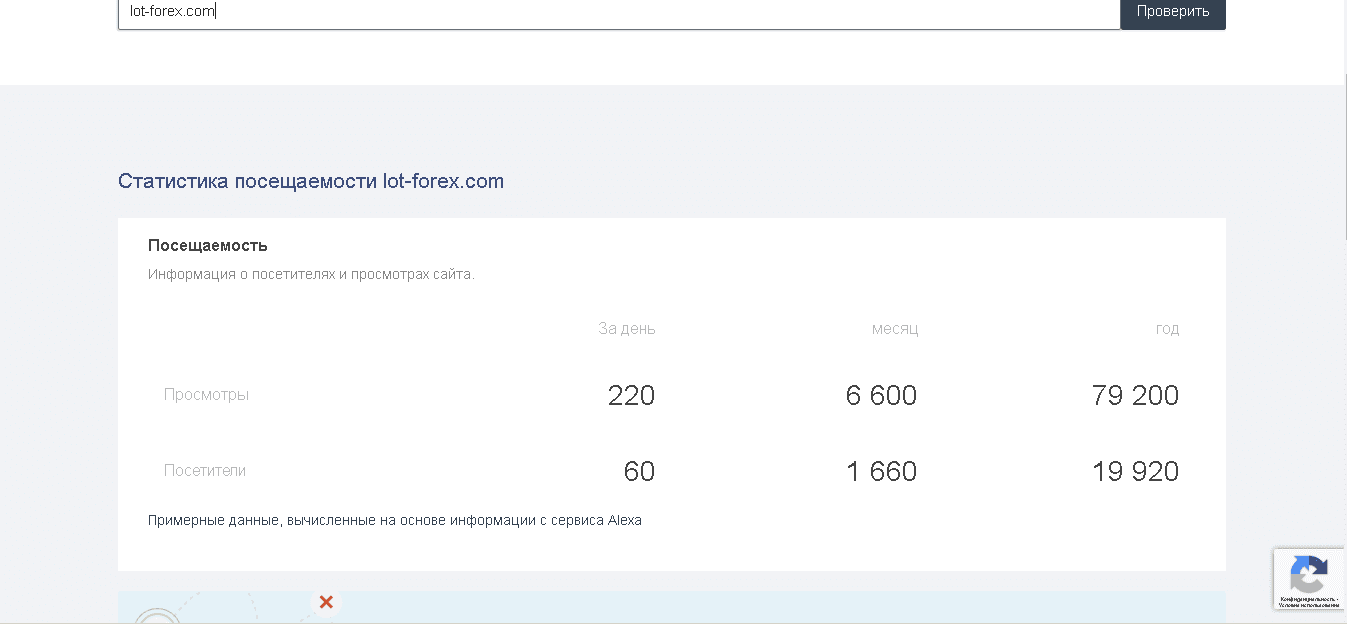Click the За день column header
Screen dimensions: 1347x624
[627, 329]
